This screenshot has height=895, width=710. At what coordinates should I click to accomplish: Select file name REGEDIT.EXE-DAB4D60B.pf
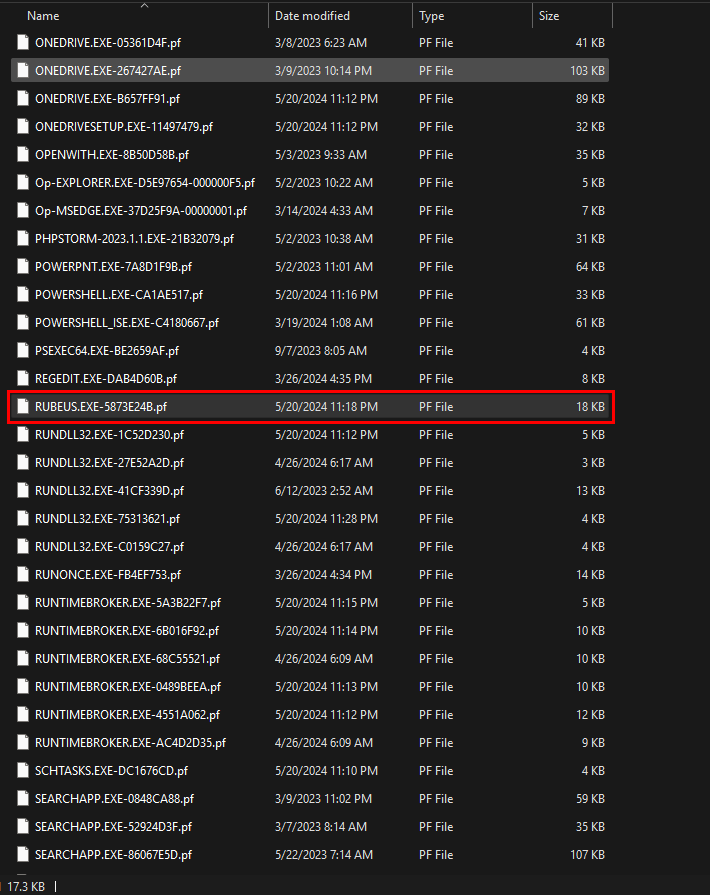click(106, 378)
